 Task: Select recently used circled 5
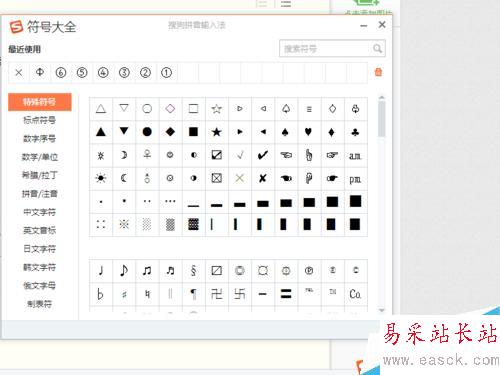pos(82,72)
